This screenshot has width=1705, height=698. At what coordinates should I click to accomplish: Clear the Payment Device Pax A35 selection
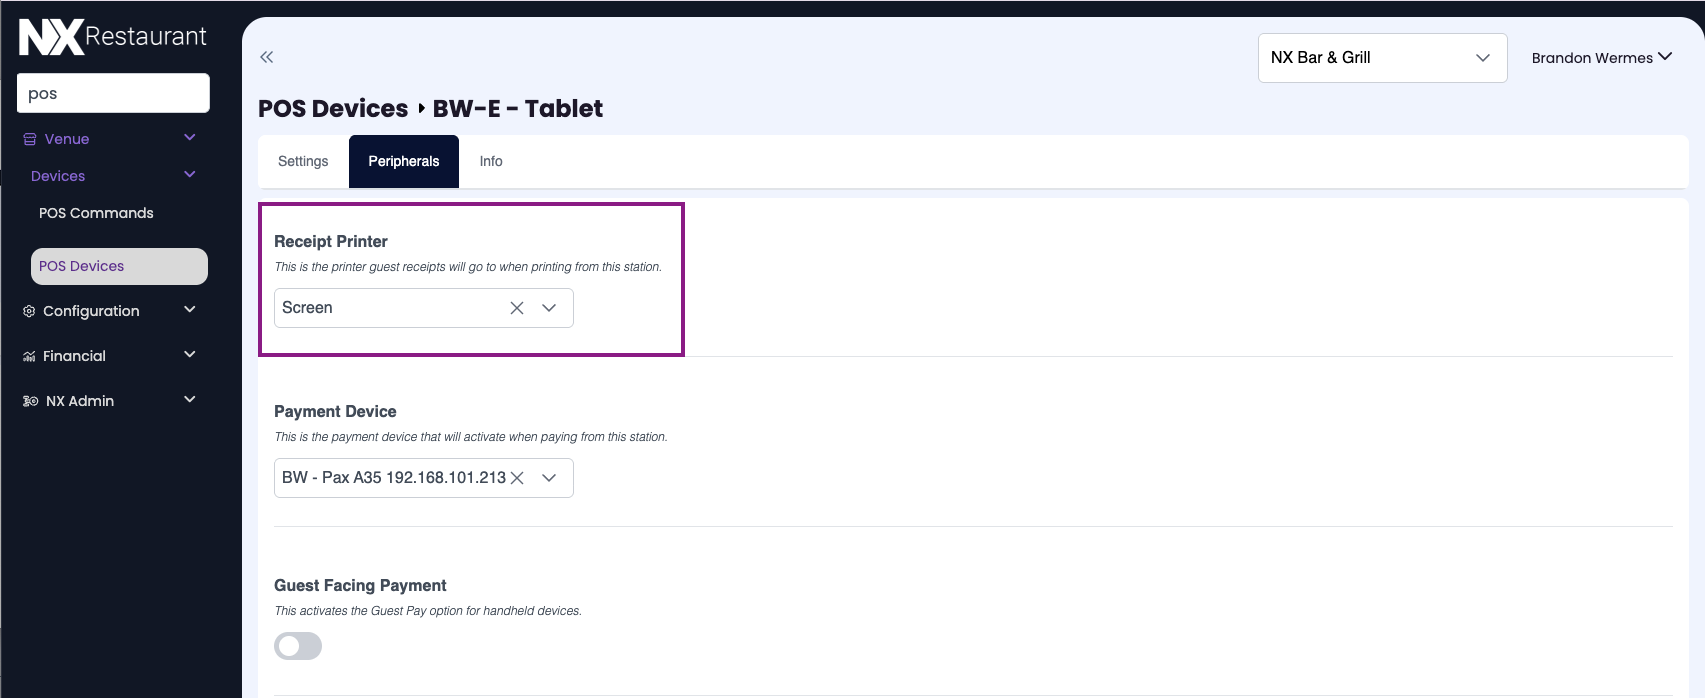(517, 478)
